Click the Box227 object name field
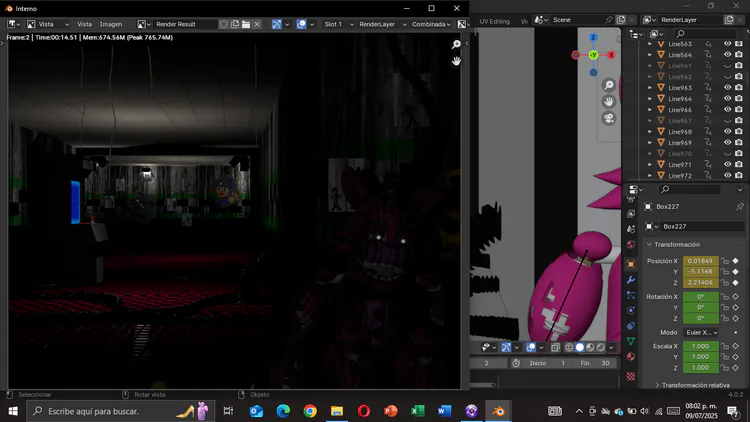Image resolution: width=750 pixels, height=422 pixels. [x=702, y=226]
